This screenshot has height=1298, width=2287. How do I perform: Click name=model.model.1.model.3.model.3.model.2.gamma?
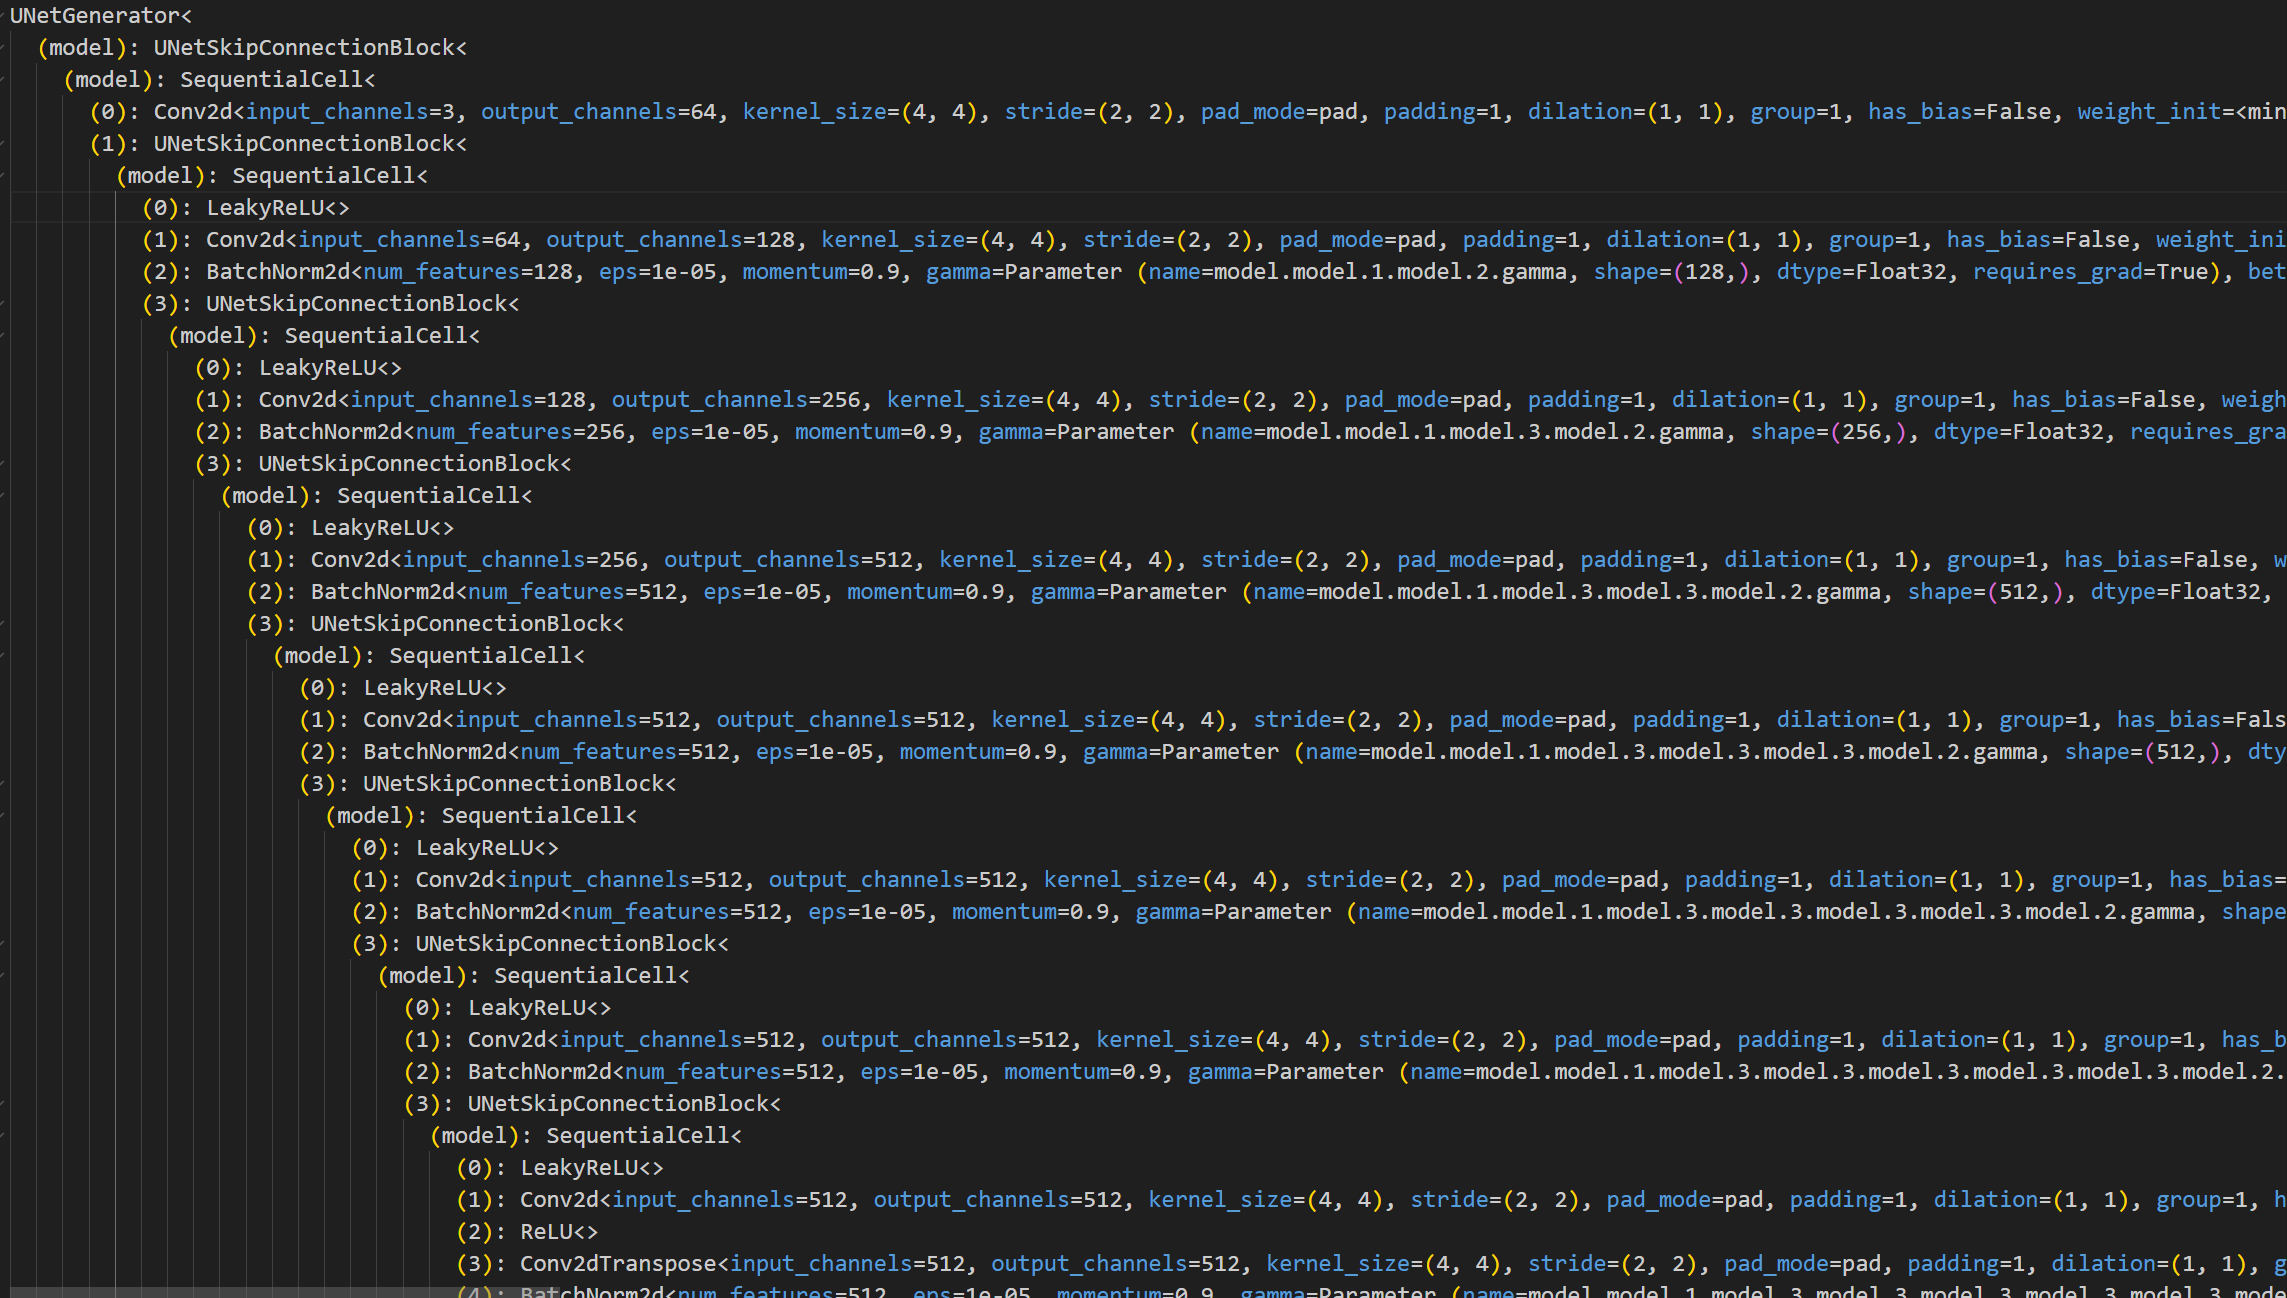pos(1567,592)
